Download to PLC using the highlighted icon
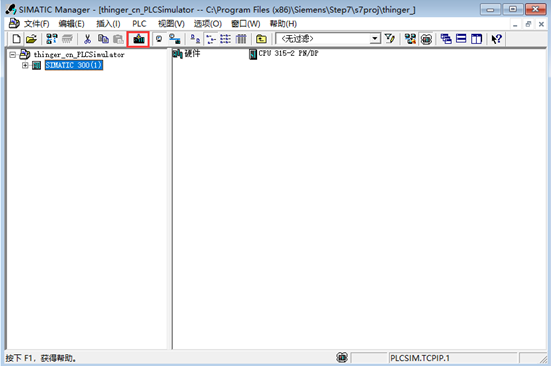 tap(138, 39)
